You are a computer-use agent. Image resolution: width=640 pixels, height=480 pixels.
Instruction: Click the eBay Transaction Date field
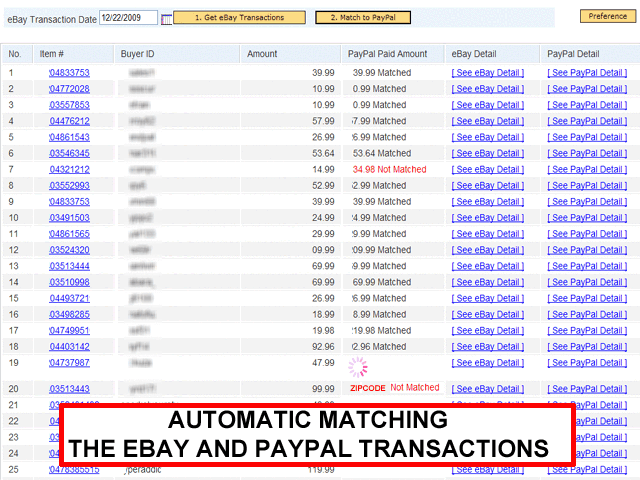(x=128, y=17)
